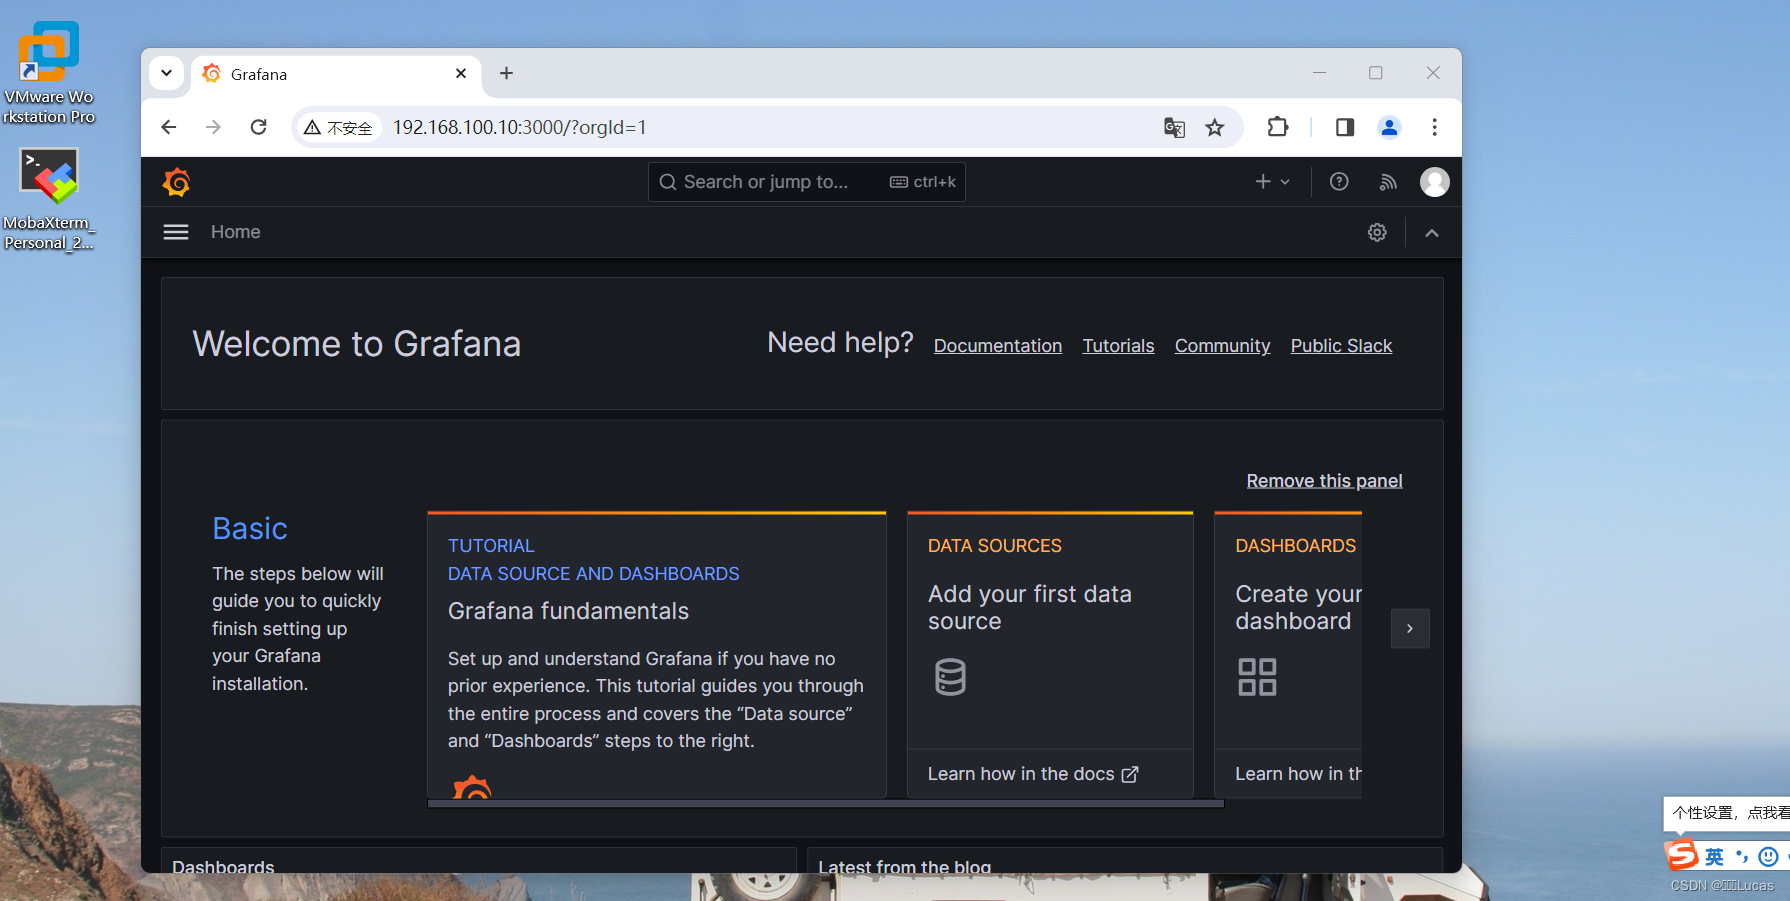Close the Grafana tab

[461, 73]
